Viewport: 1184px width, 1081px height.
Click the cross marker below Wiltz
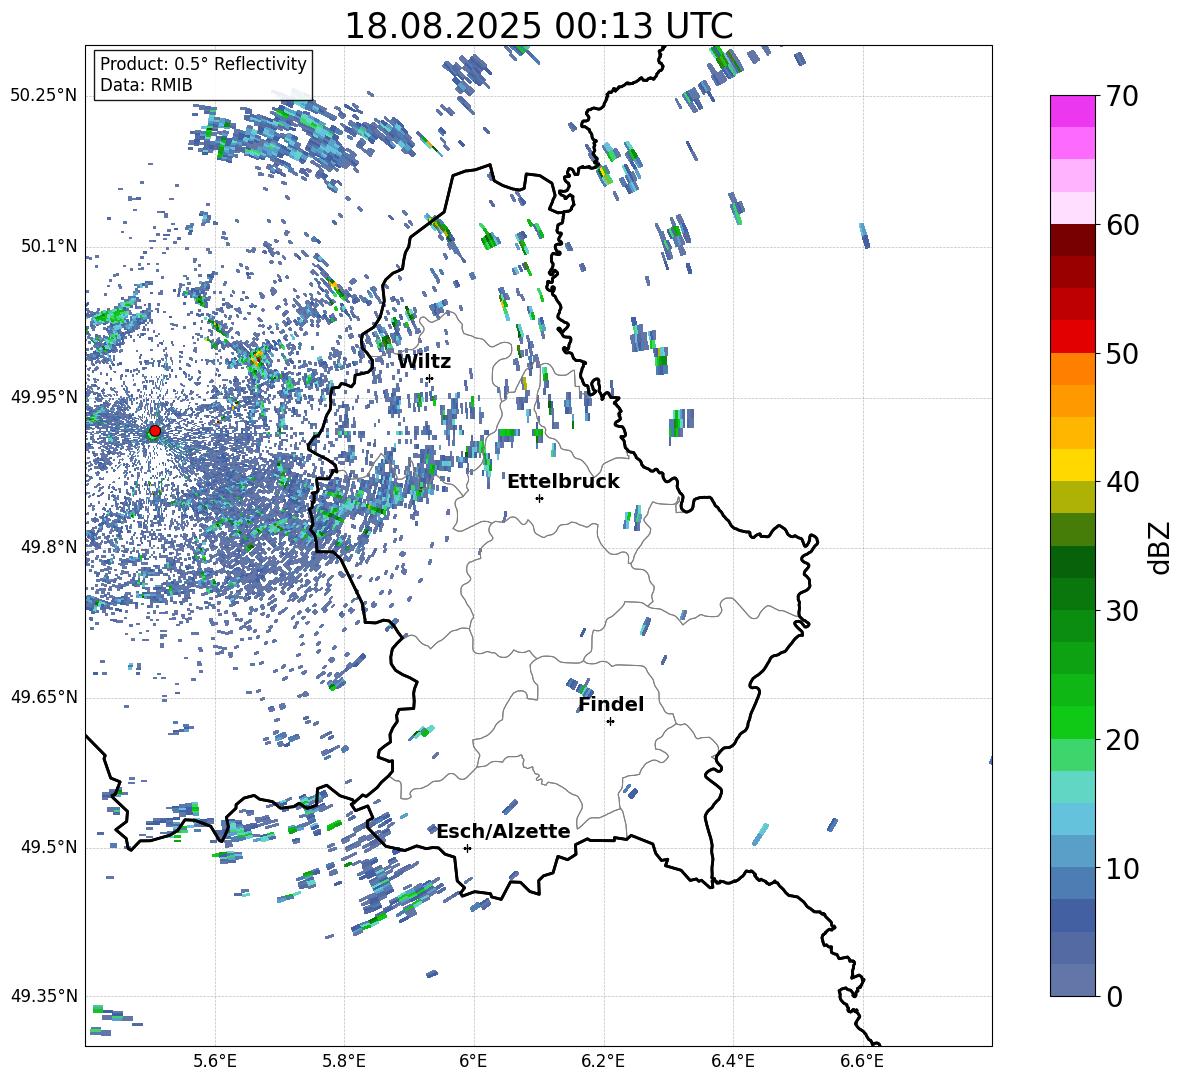click(430, 378)
